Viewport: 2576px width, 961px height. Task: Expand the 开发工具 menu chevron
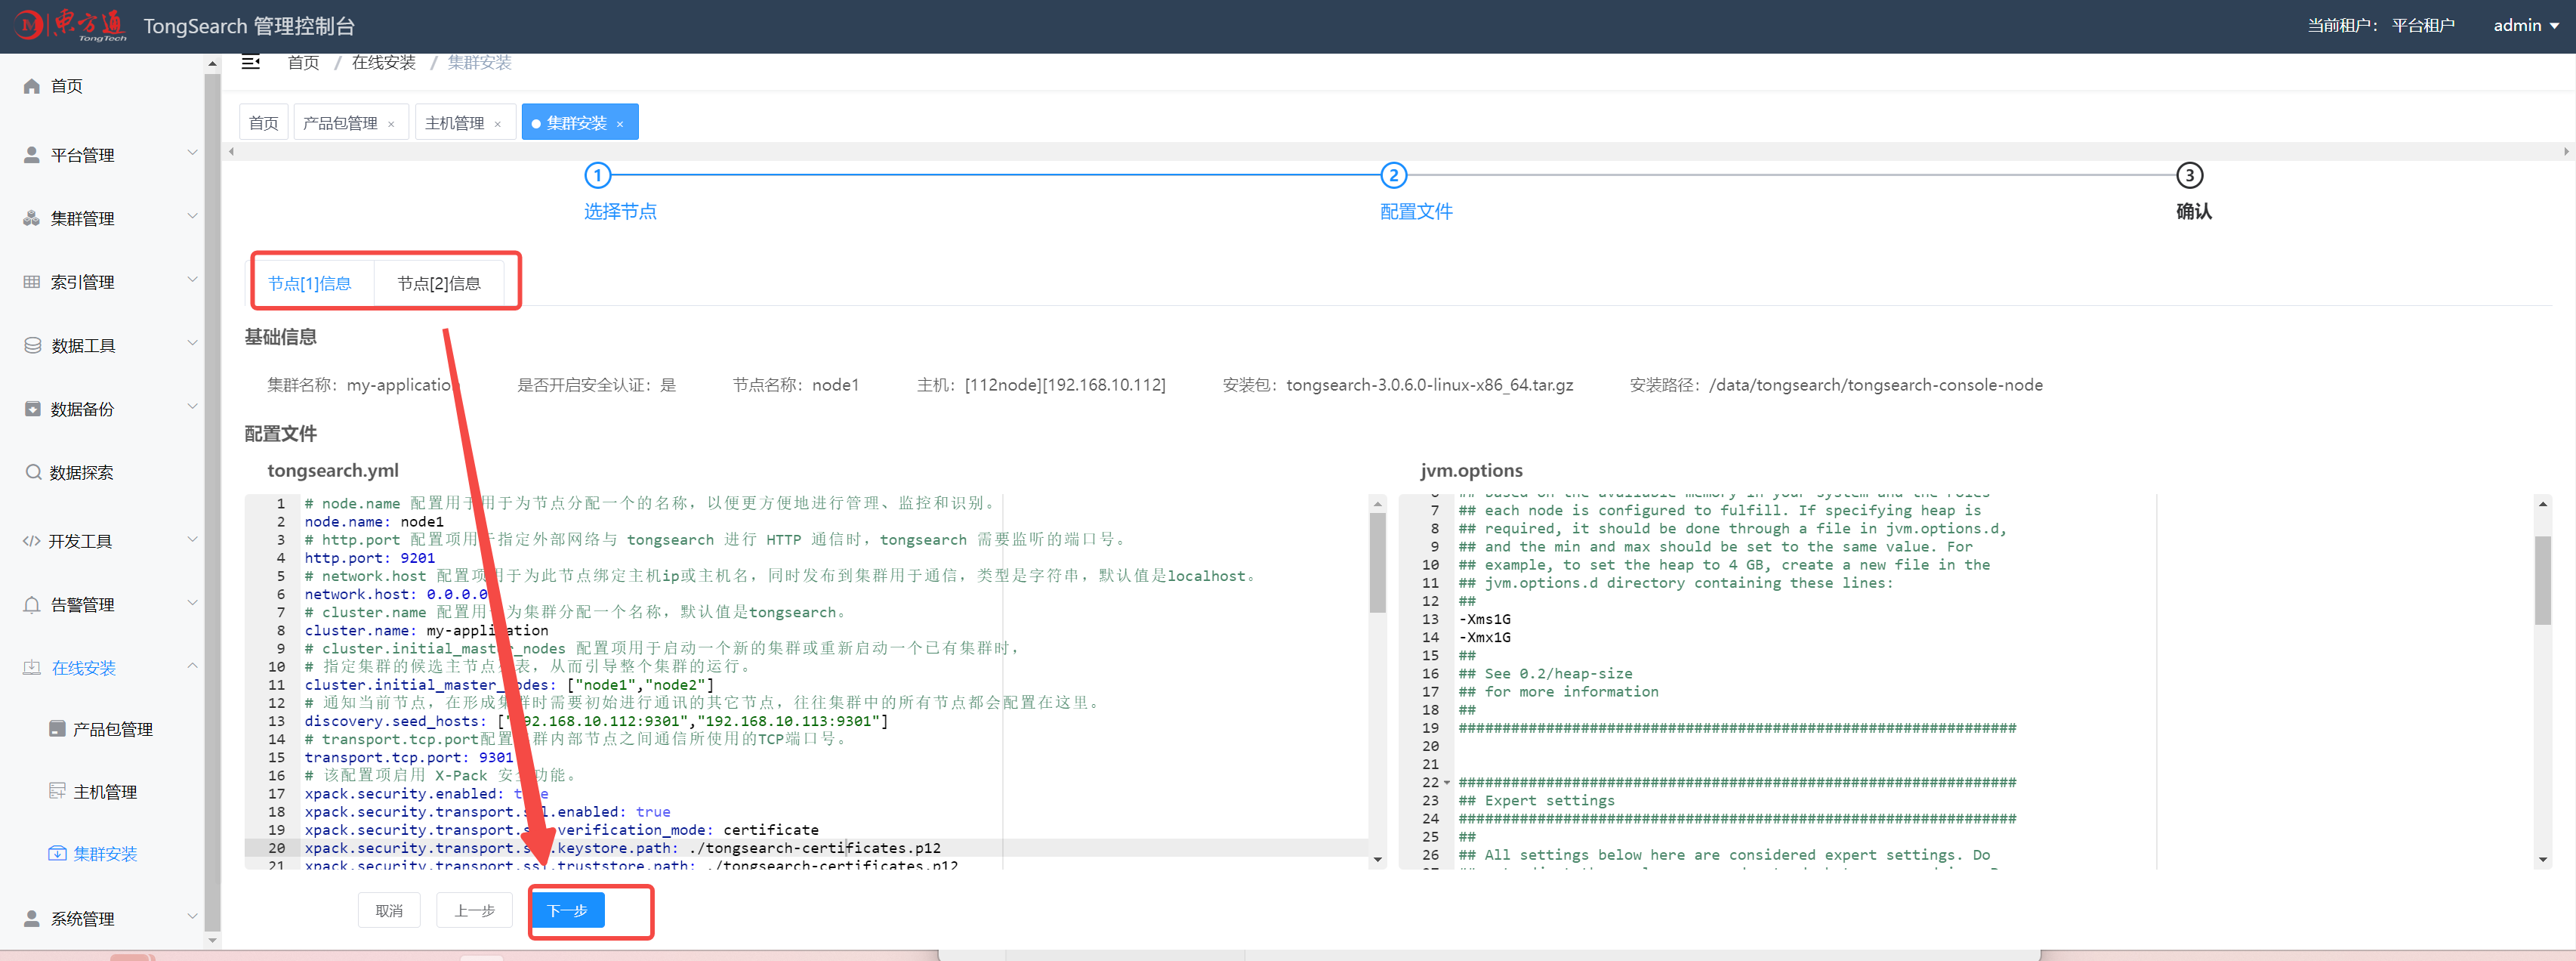tap(192, 540)
